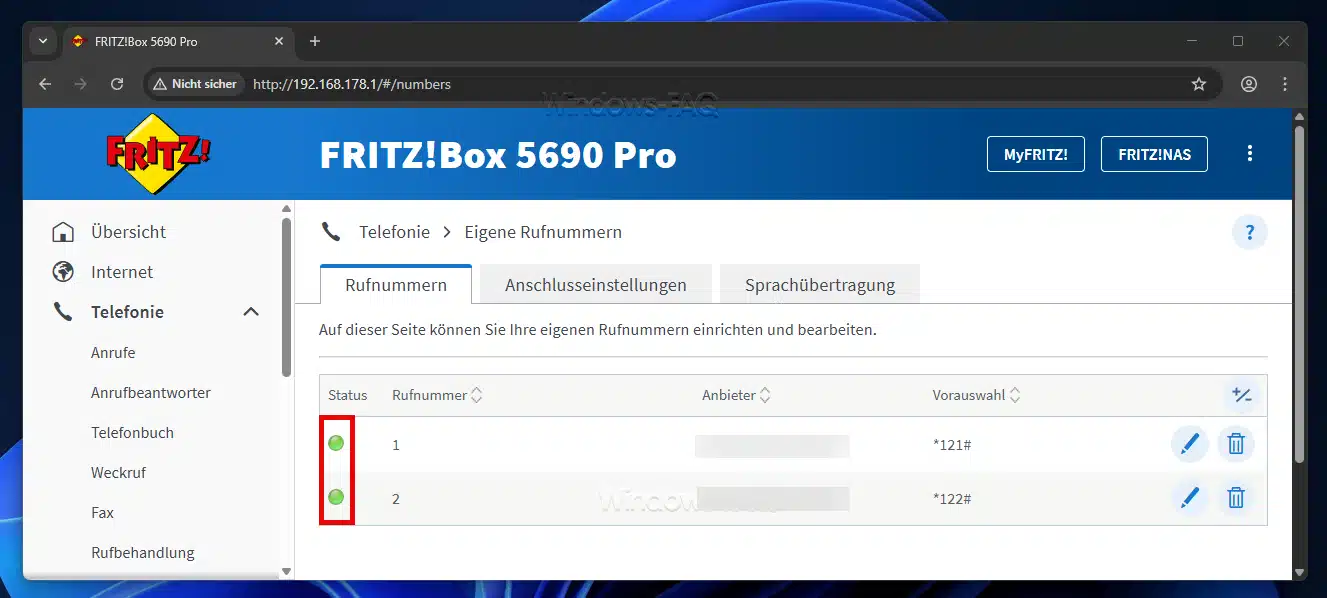This screenshot has width=1327, height=598.
Task: Open the FRITZ!NAS button
Action: pyautogui.click(x=1153, y=154)
